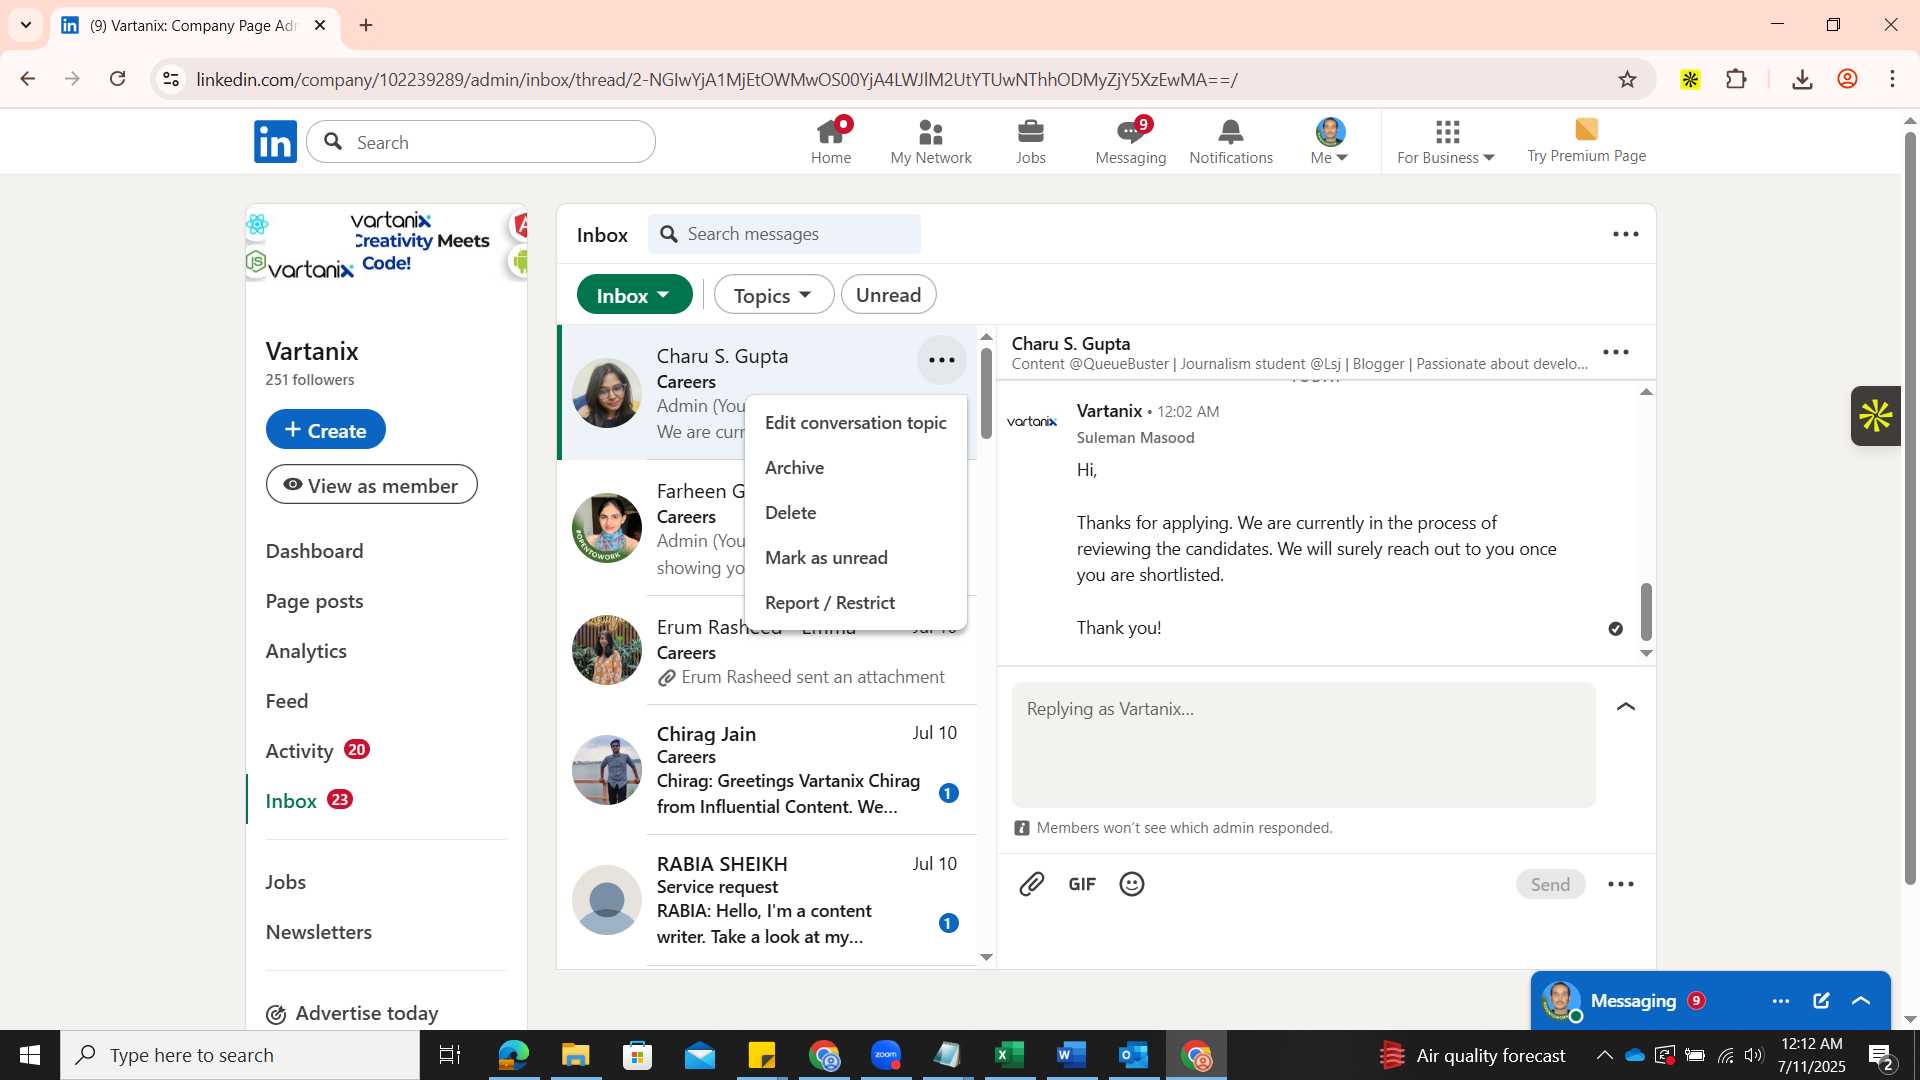This screenshot has height=1080, width=1920.
Task: Open Try Premium Page icon
Action: pyautogui.click(x=1586, y=141)
